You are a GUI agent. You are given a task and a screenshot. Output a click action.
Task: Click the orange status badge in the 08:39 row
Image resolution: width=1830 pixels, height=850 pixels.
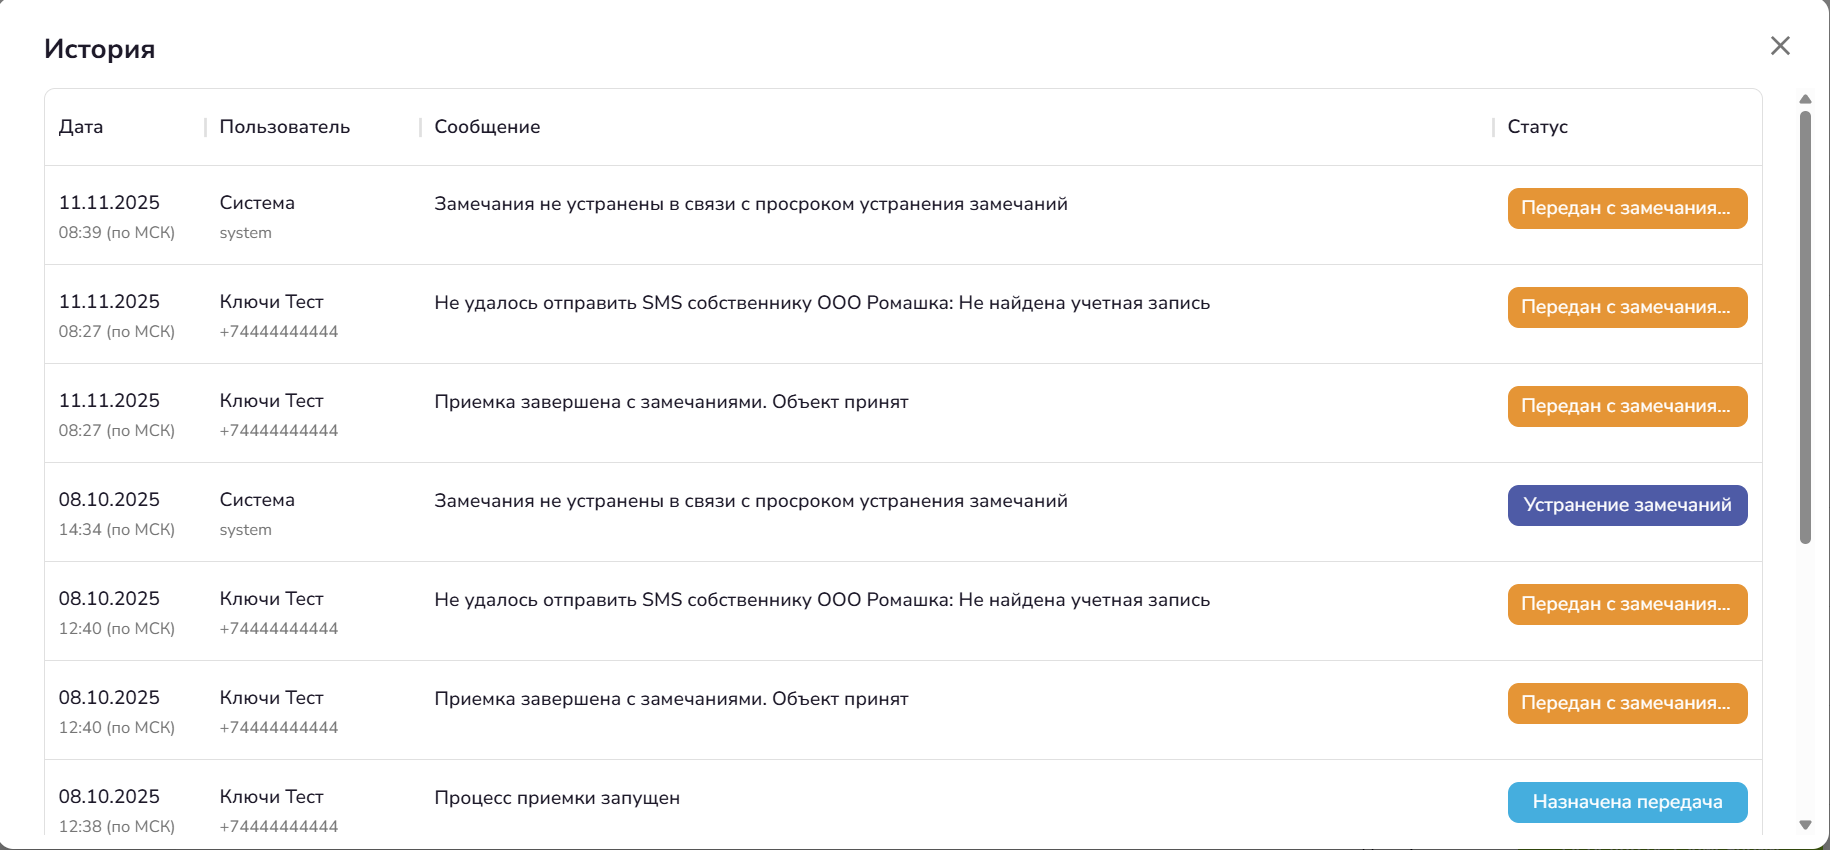coord(1627,208)
